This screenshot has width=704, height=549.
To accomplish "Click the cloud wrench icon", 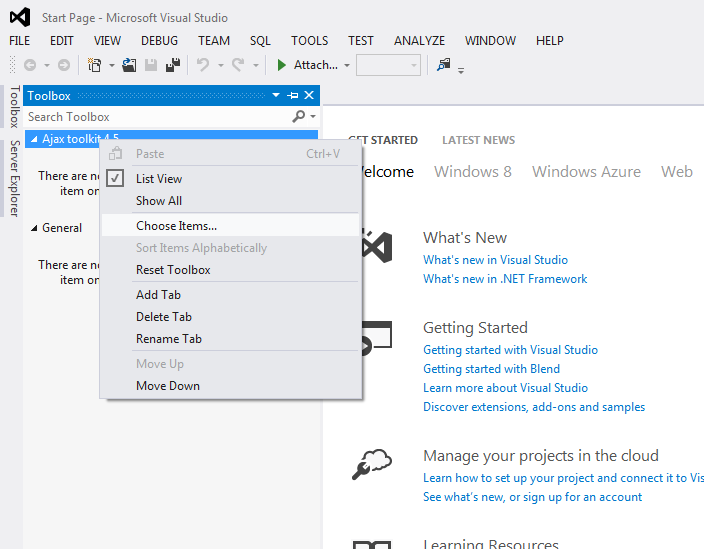I will point(372,465).
